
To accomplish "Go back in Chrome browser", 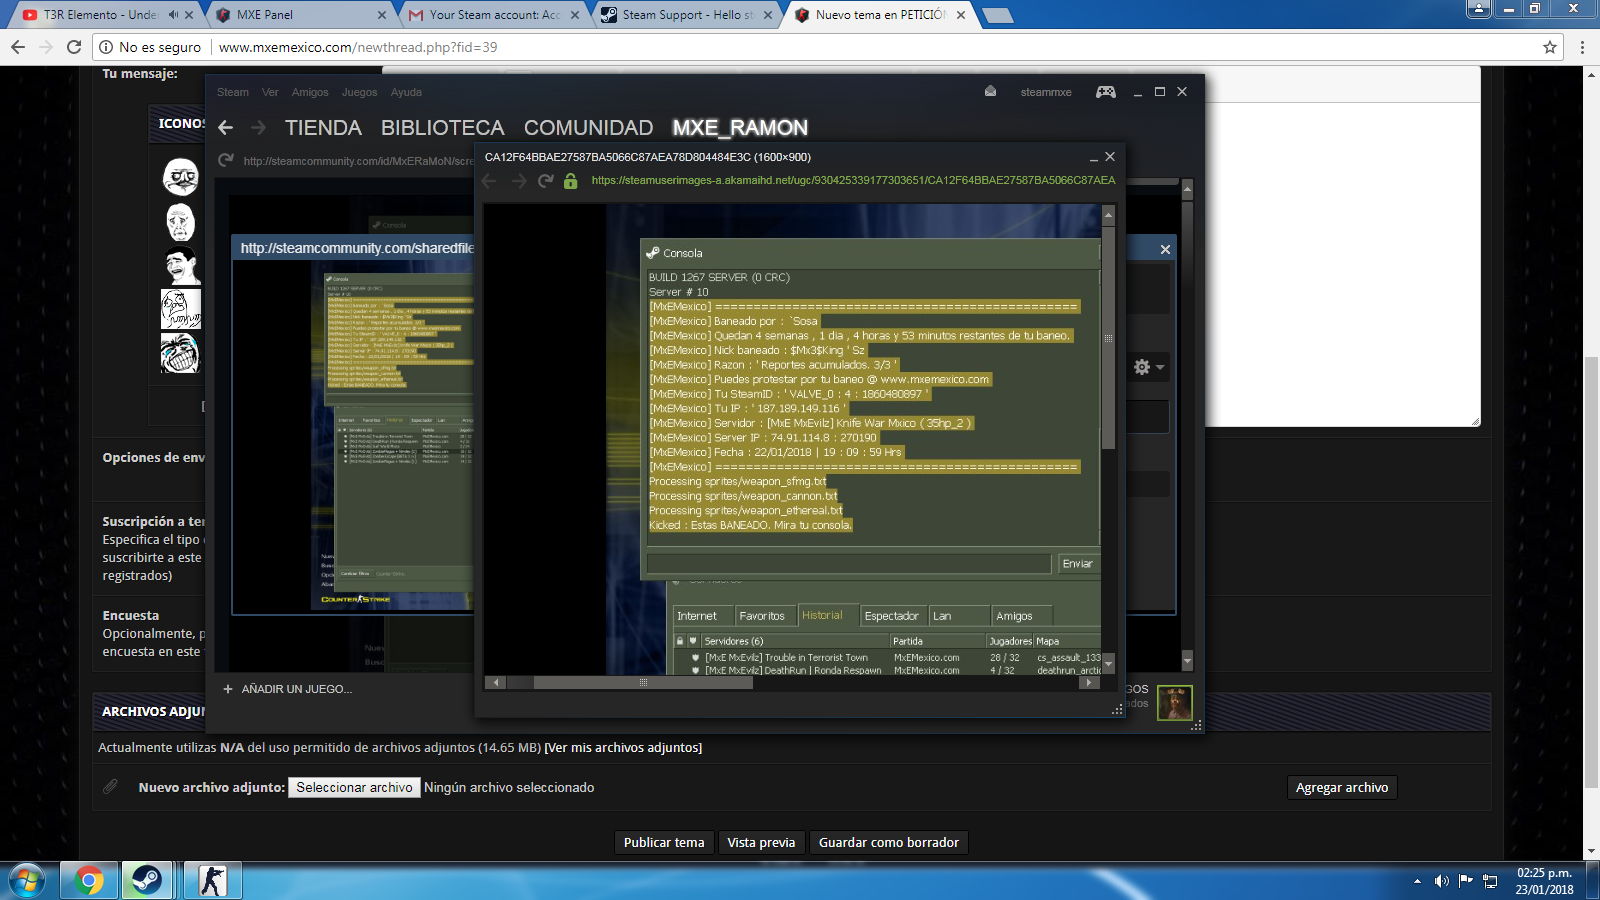I will (x=17, y=47).
